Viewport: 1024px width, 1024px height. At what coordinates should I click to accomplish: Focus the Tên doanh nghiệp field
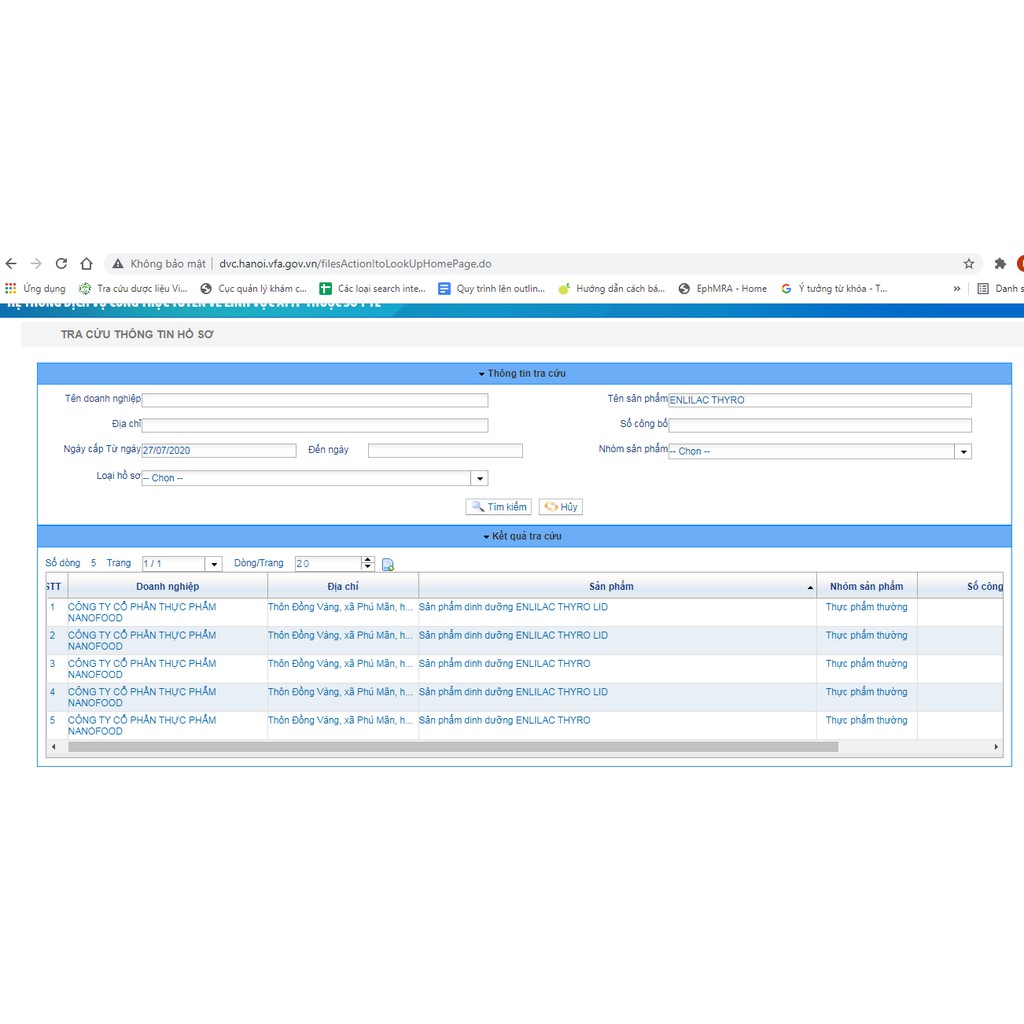pyautogui.click(x=315, y=400)
